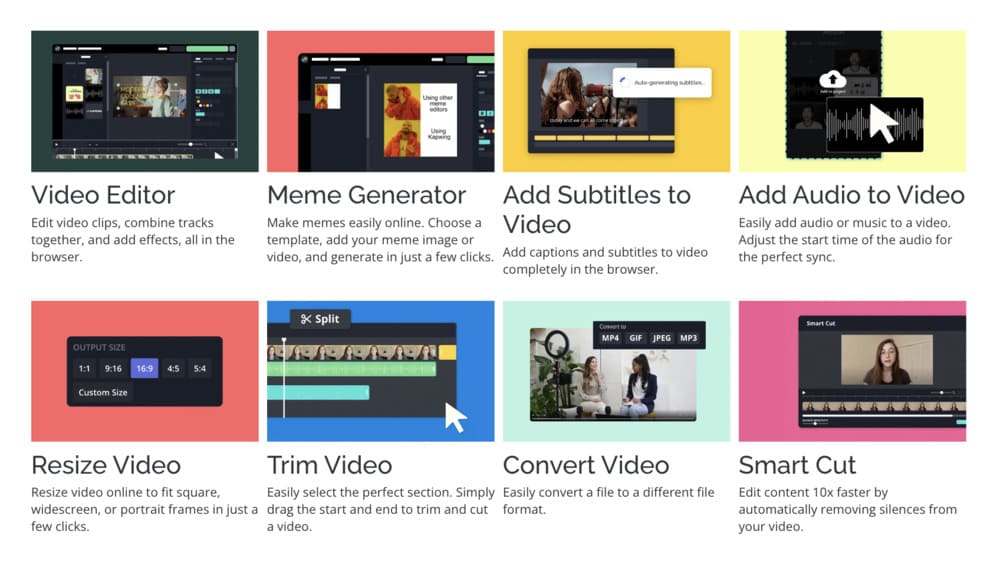Select the 1:1 output size option

tap(84, 368)
